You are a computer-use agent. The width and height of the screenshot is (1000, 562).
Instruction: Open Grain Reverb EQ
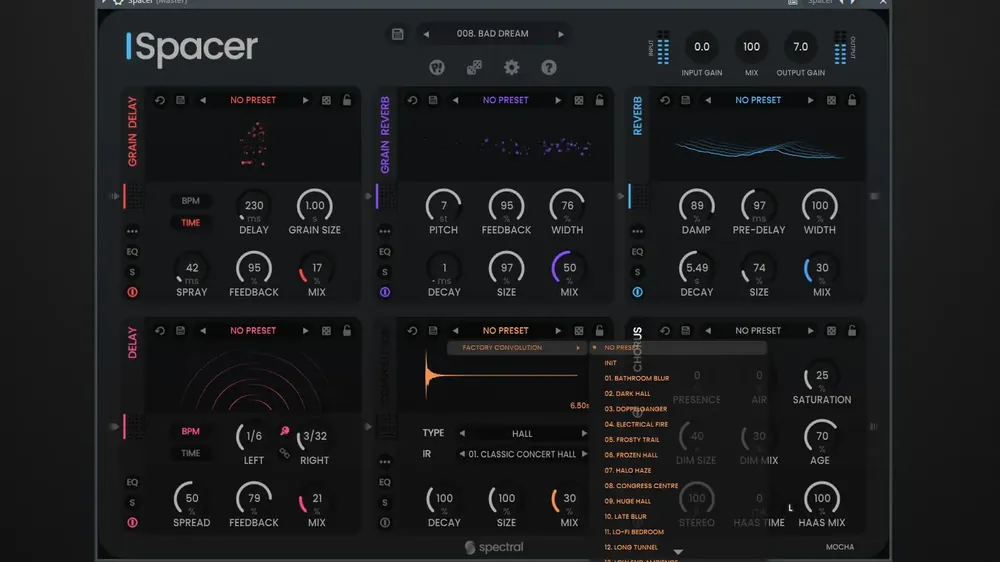coord(385,251)
